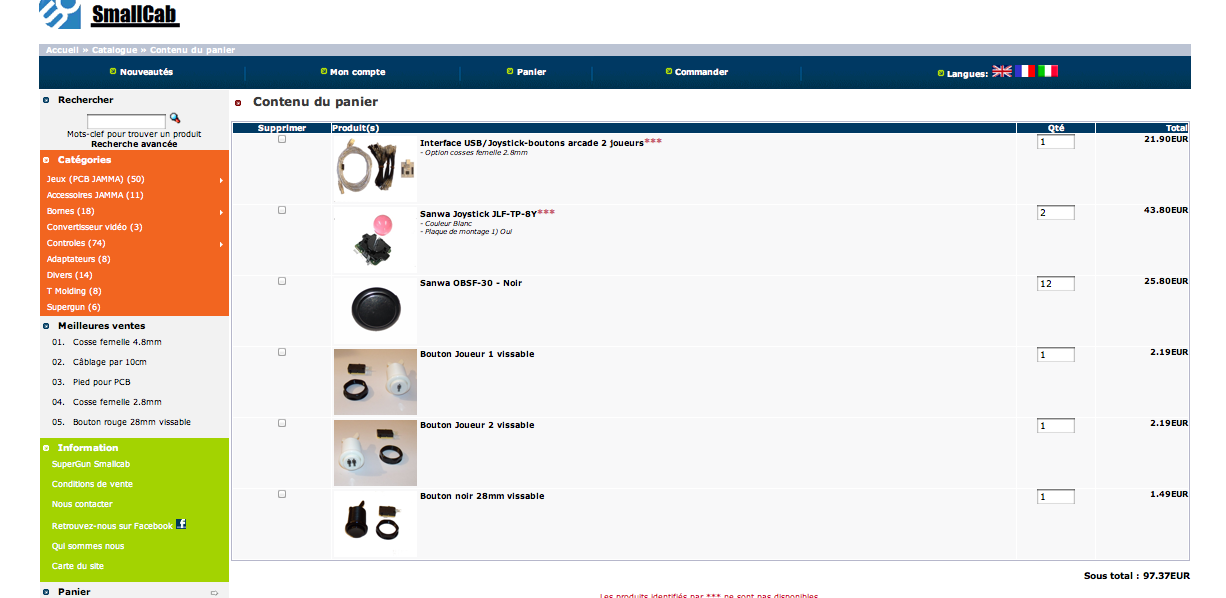The width and height of the screenshot is (1226, 598).
Task: Select the French flag language icon
Action: click(x=1025, y=72)
